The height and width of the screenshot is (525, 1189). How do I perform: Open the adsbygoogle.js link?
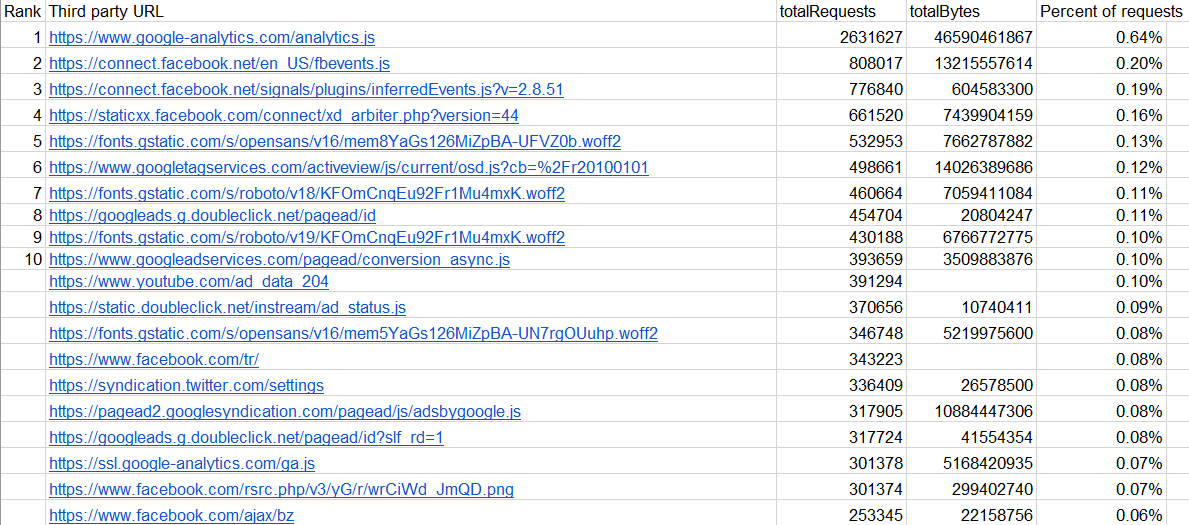tap(285, 412)
